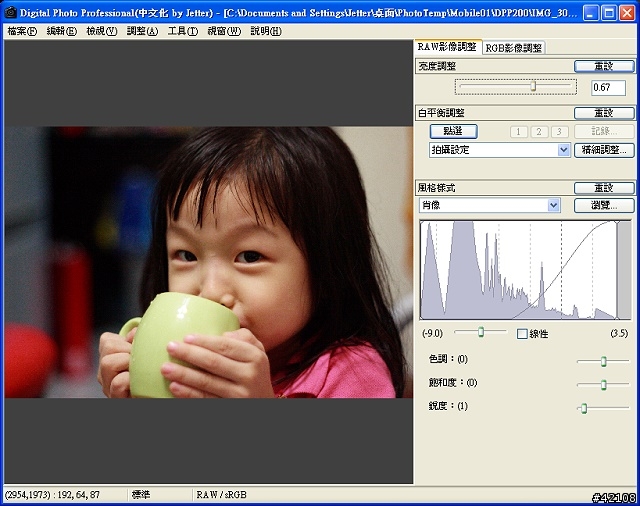Reset picture style with 風格樣式 重設 button

click(604, 188)
